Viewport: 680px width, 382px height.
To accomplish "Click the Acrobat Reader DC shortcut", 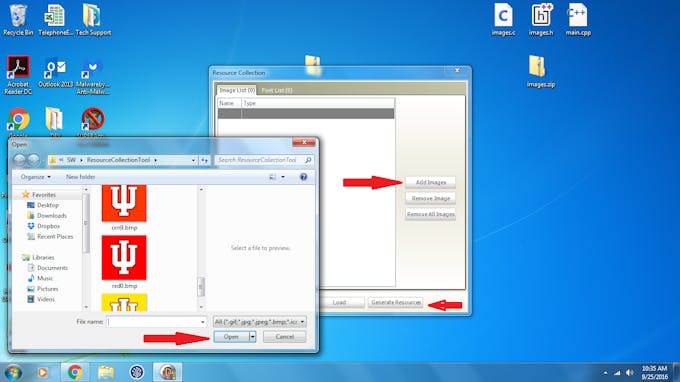I will 18,75.
